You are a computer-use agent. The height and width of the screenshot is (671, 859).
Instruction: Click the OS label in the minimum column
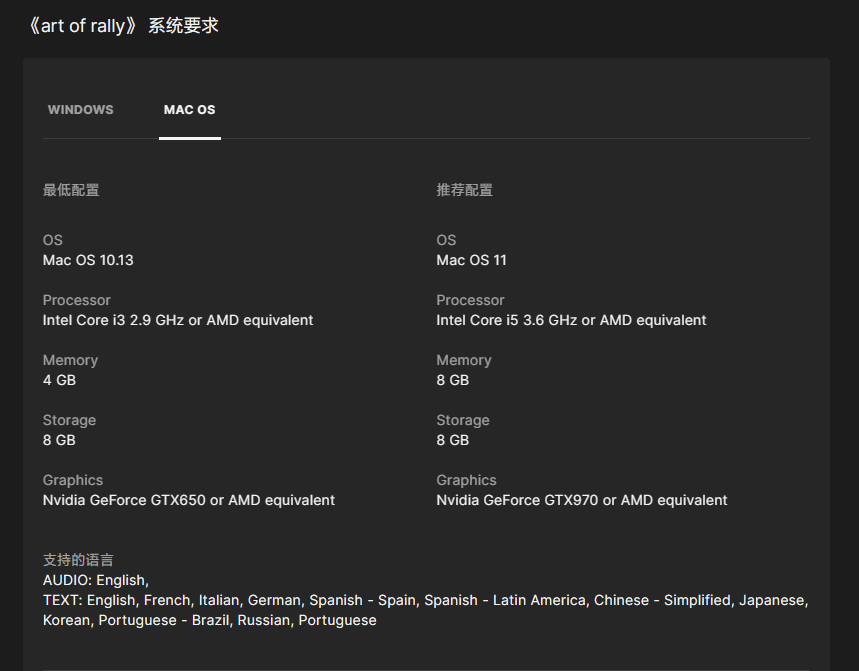click(x=53, y=240)
